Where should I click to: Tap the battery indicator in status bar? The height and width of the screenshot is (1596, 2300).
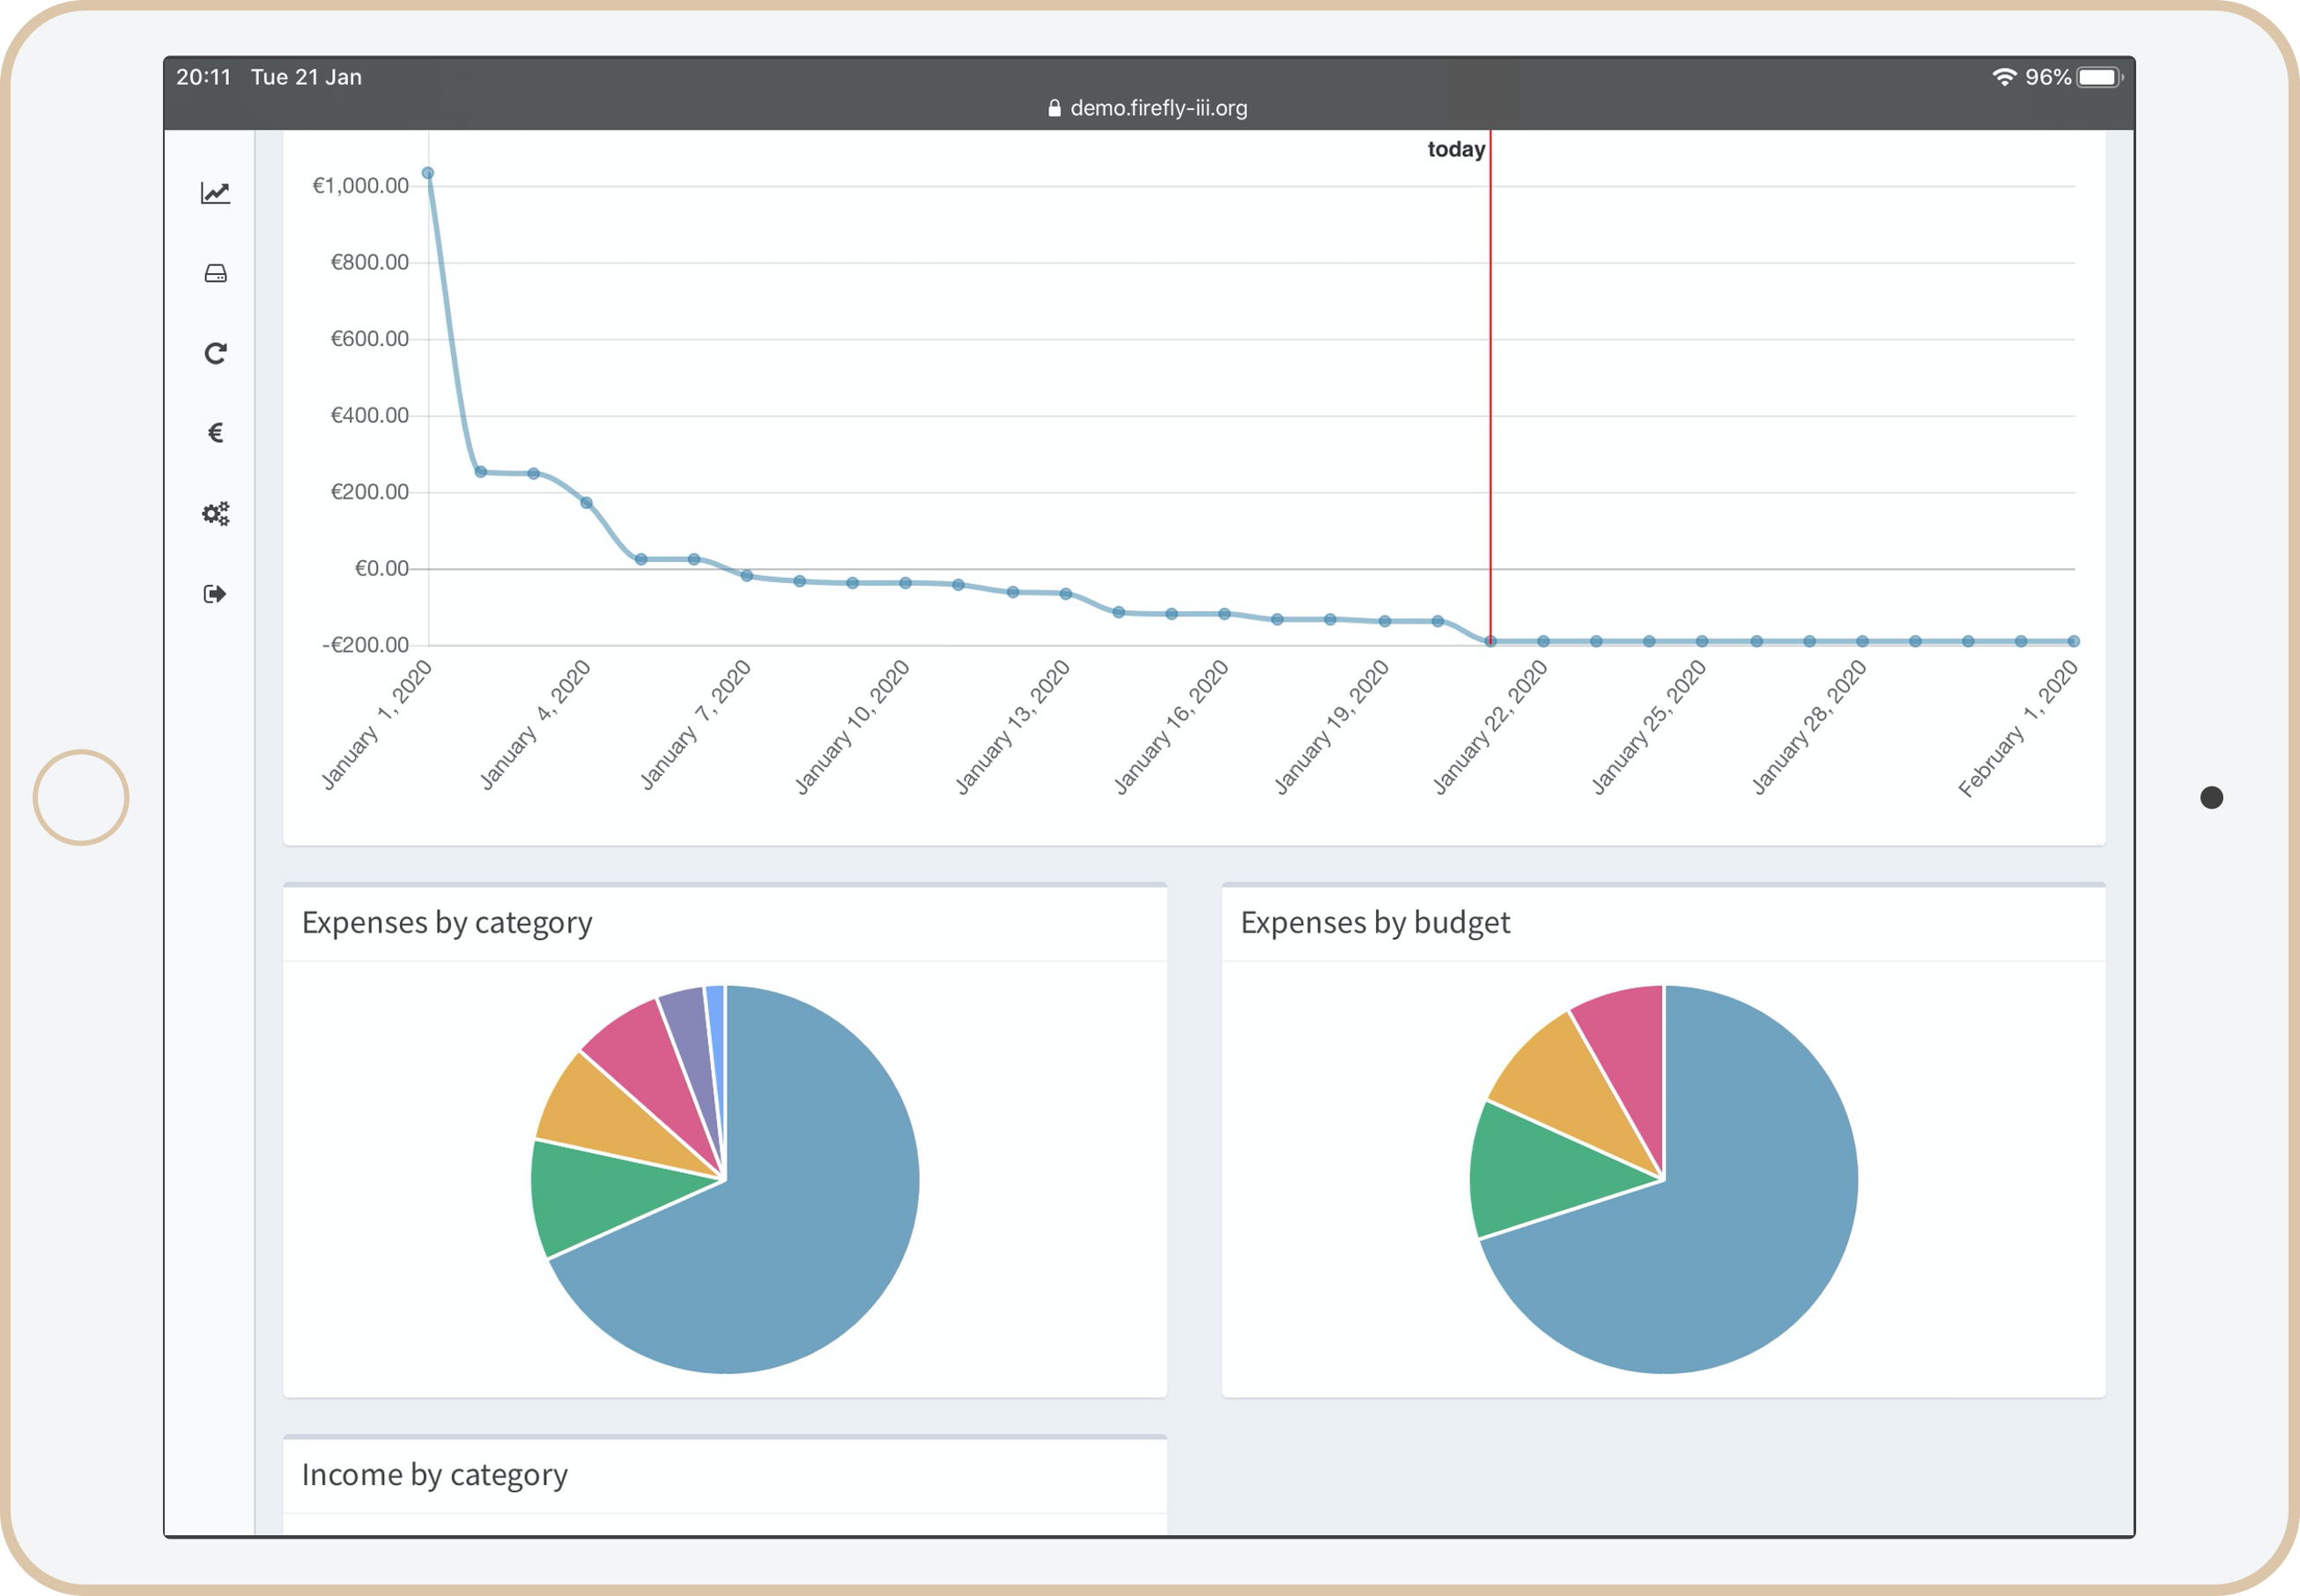tap(2098, 77)
